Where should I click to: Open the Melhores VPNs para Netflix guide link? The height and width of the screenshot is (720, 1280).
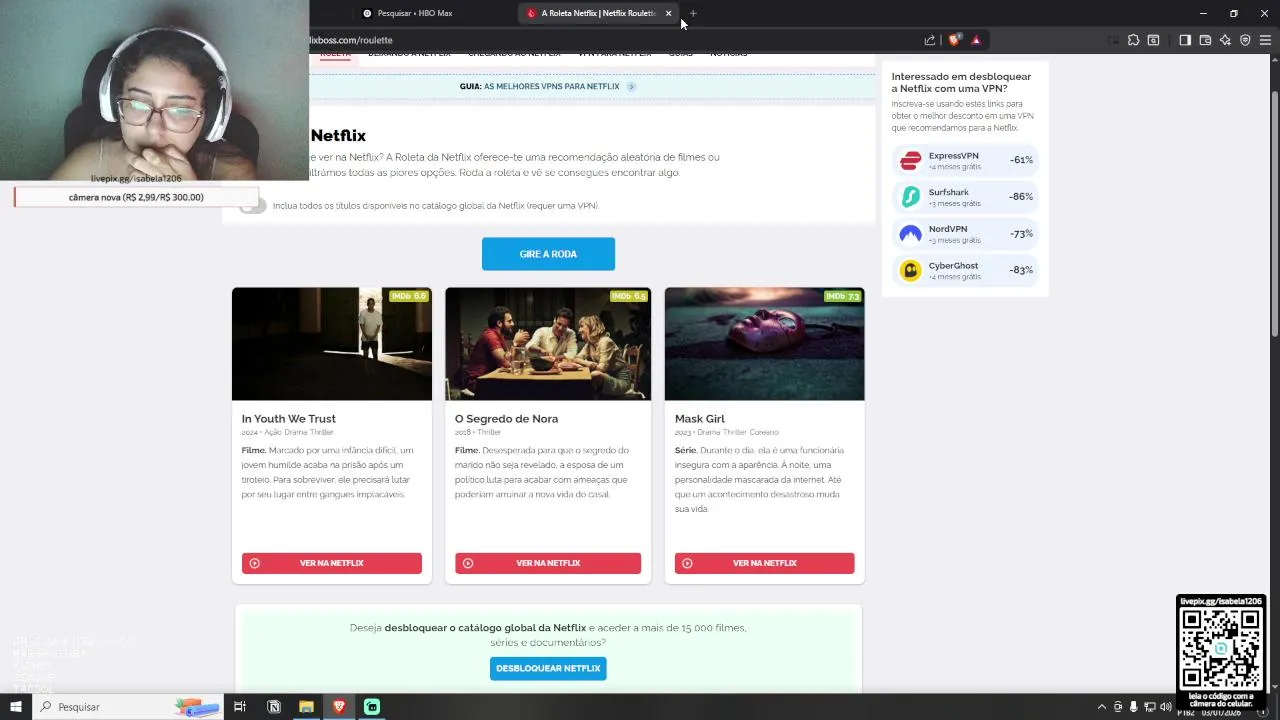[x=551, y=87]
